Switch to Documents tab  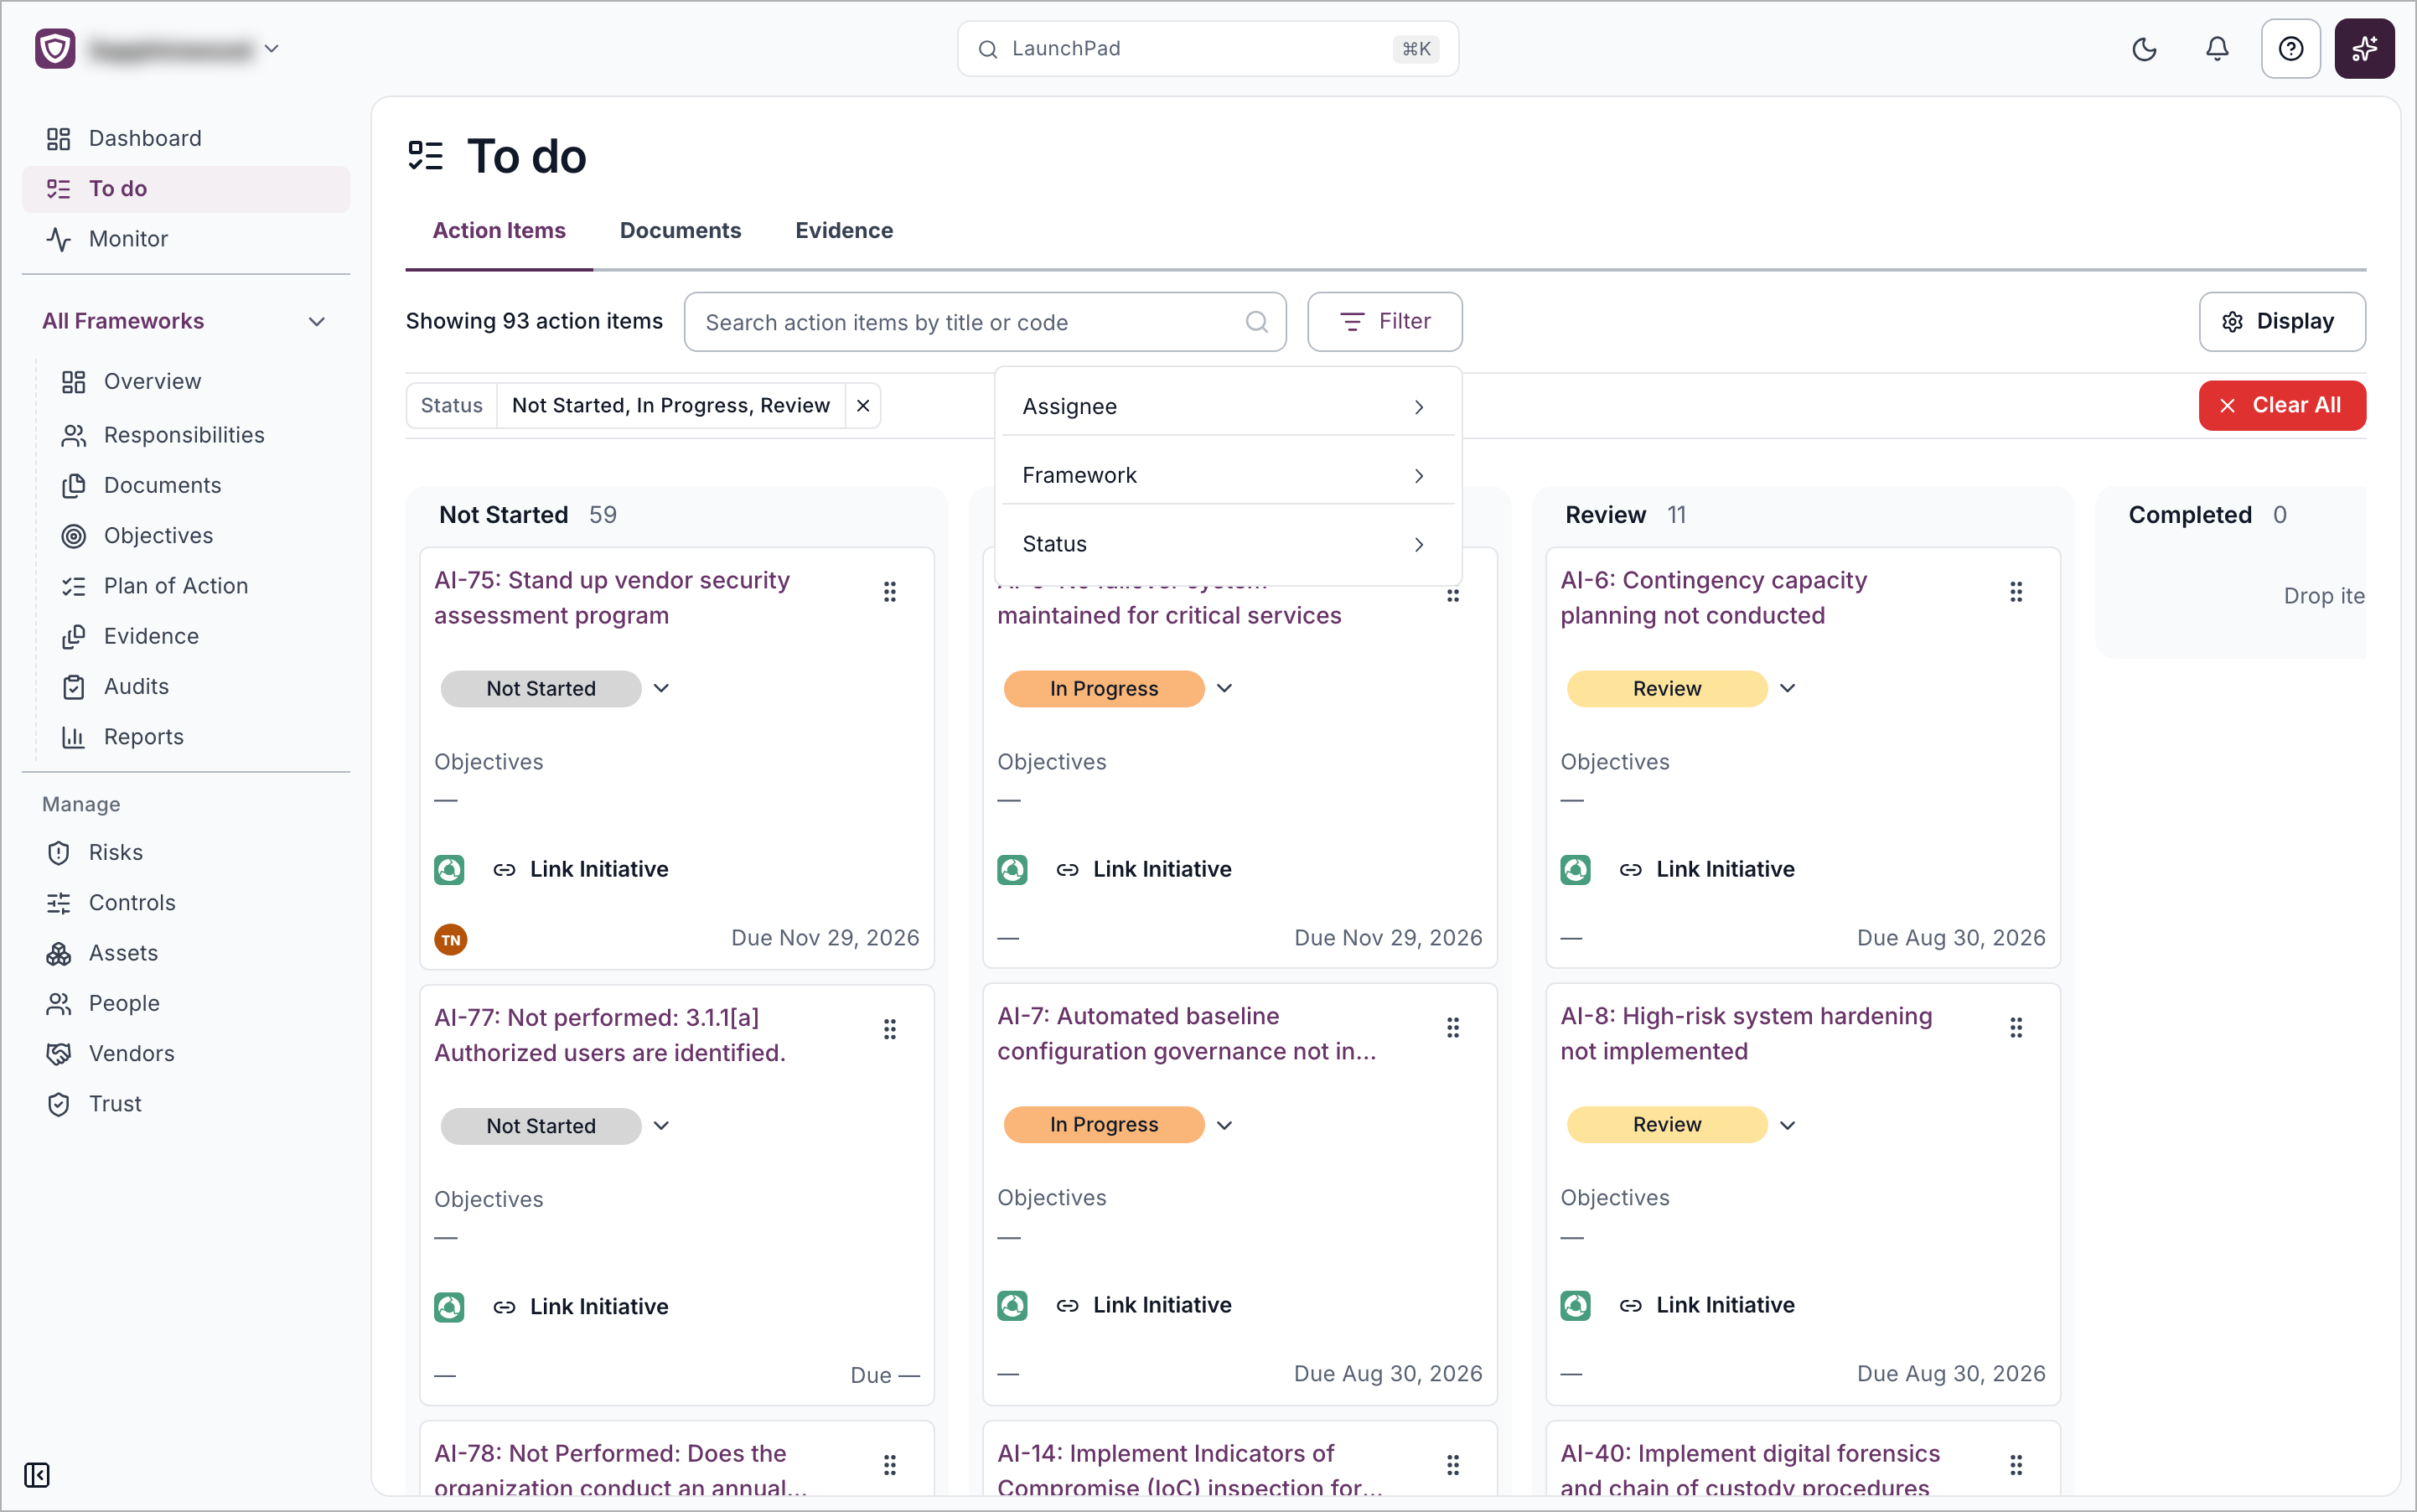coord(680,230)
